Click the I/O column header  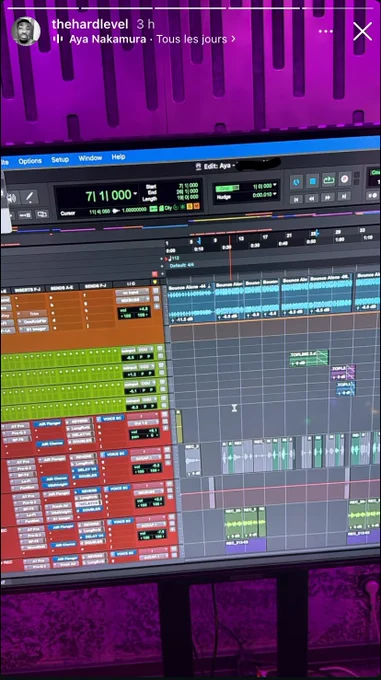tap(130, 284)
